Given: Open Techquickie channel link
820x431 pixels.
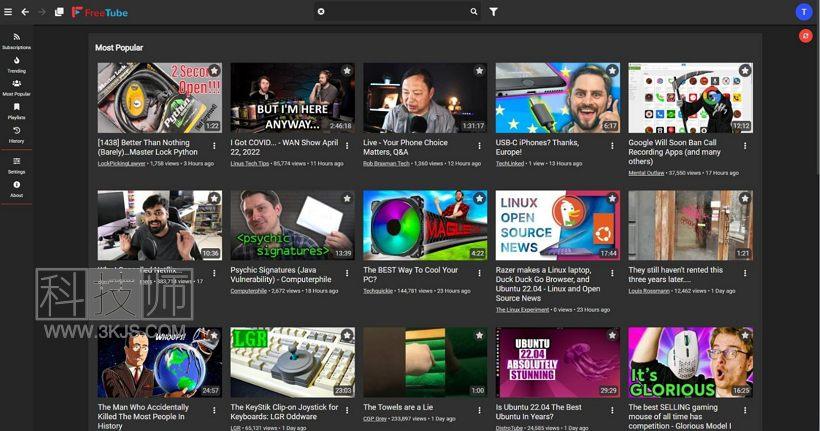Looking at the screenshot, I should [x=378, y=291].
